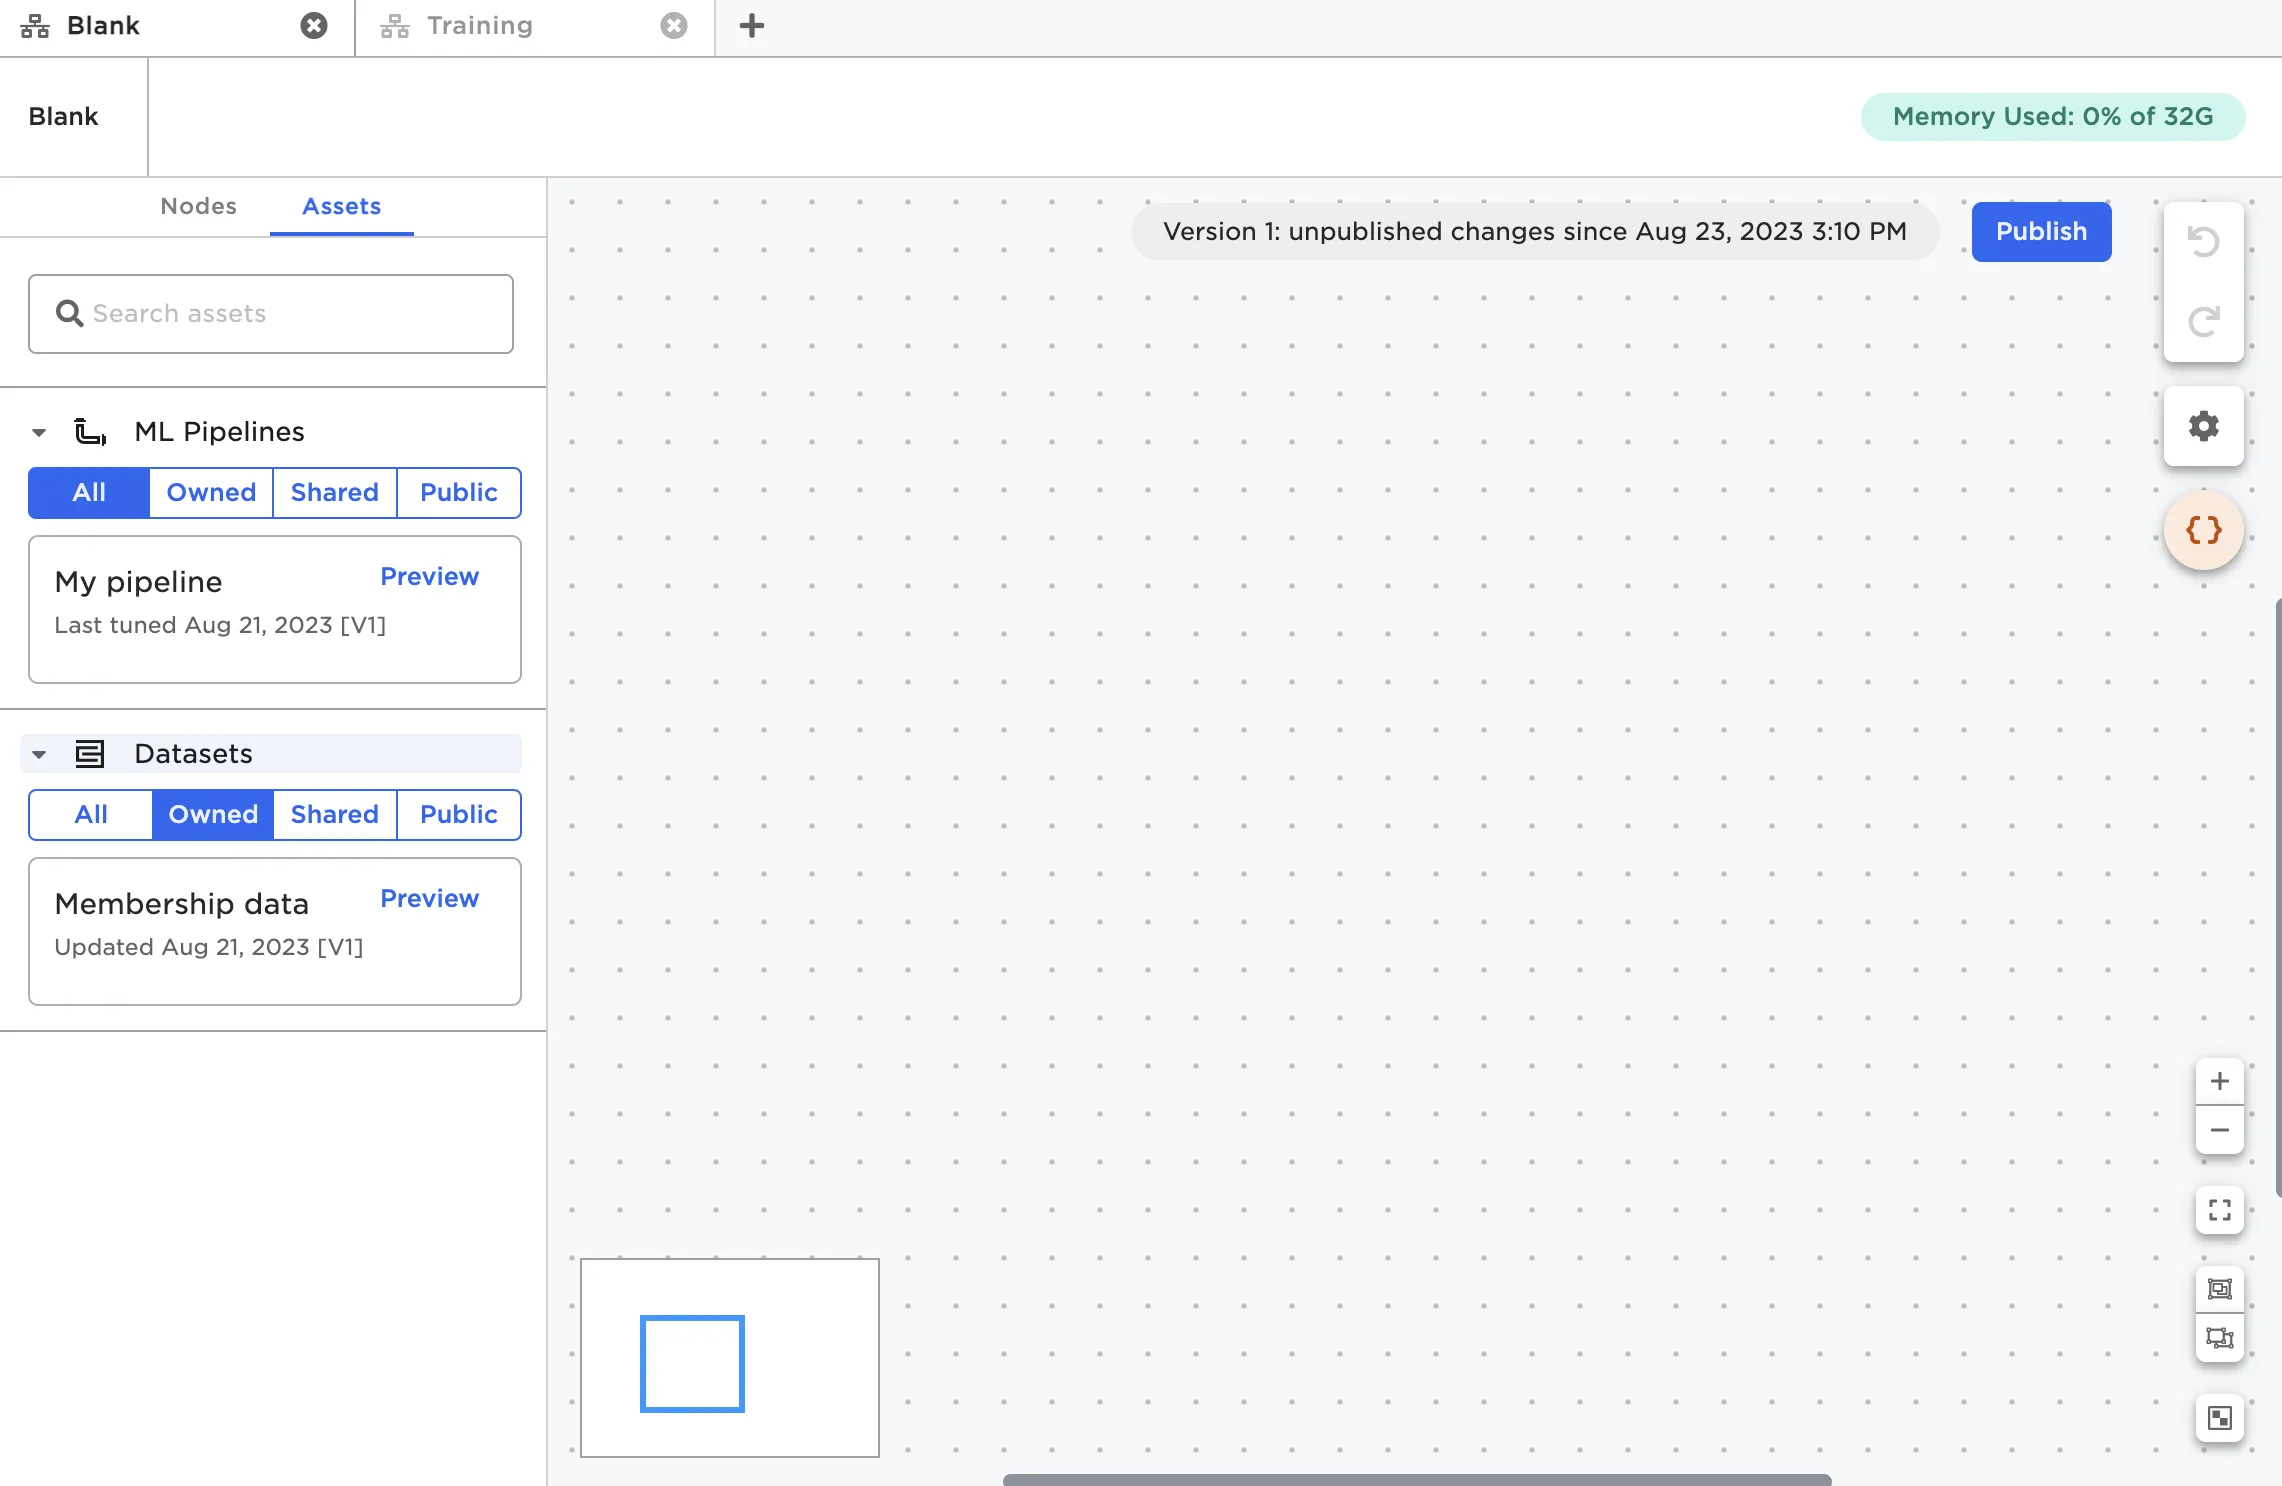Collapse the ML Pipelines section
2282x1486 pixels.
[39, 432]
